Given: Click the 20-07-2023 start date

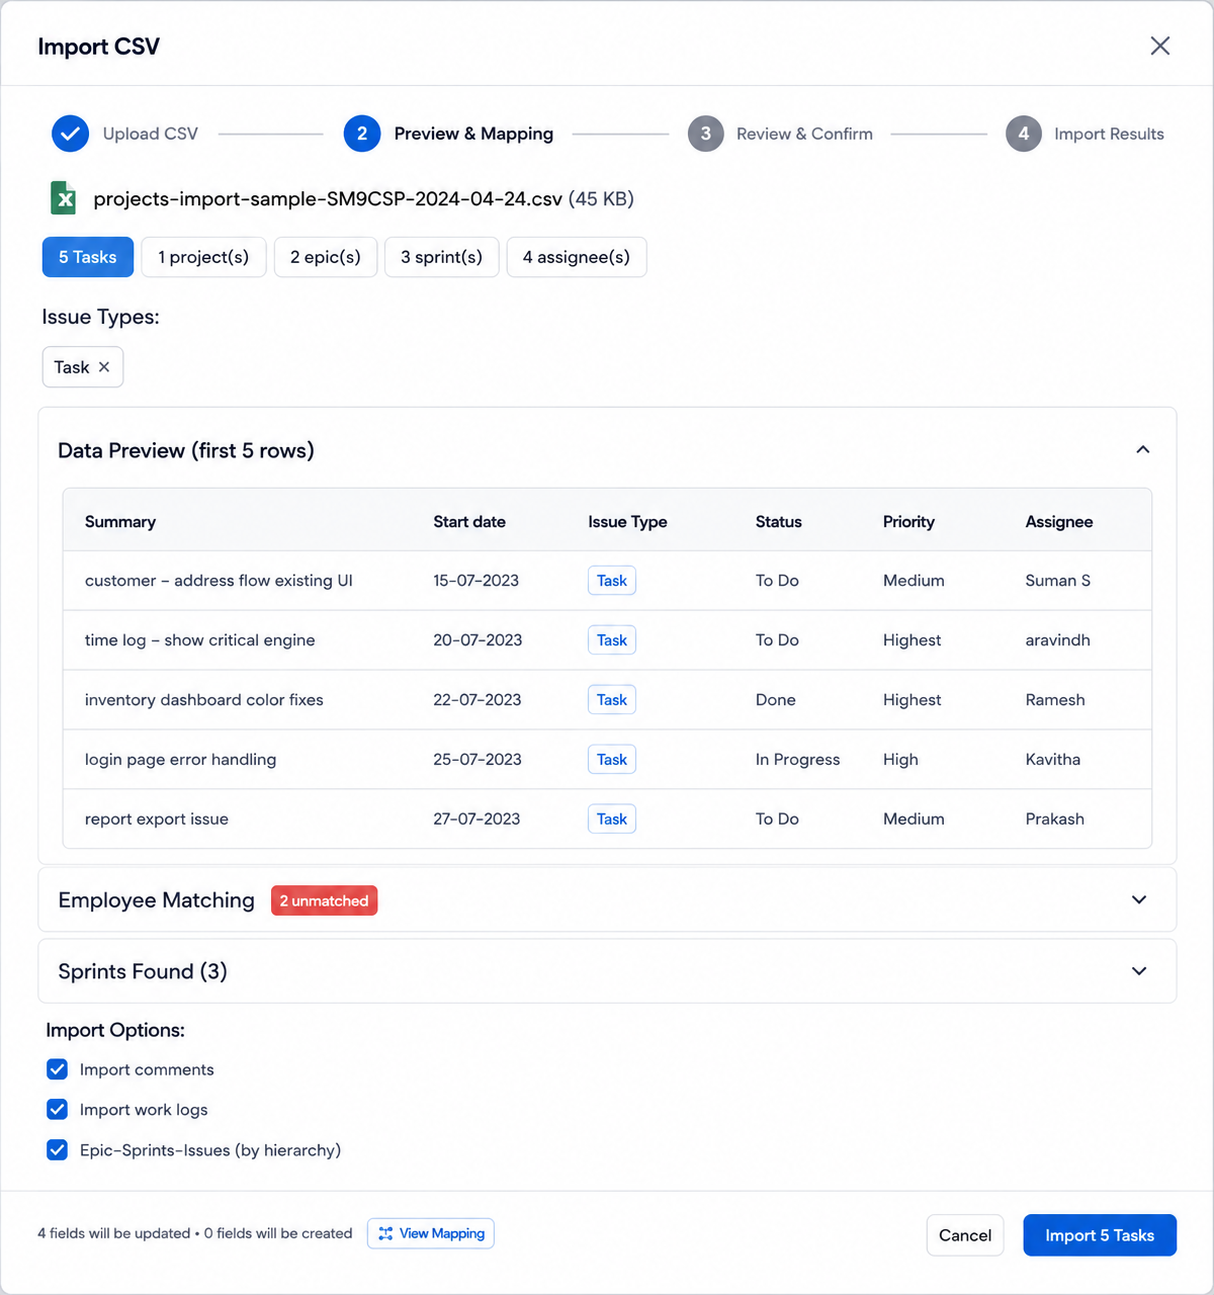Looking at the screenshot, I should pyautogui.click(x=478, y=640).
